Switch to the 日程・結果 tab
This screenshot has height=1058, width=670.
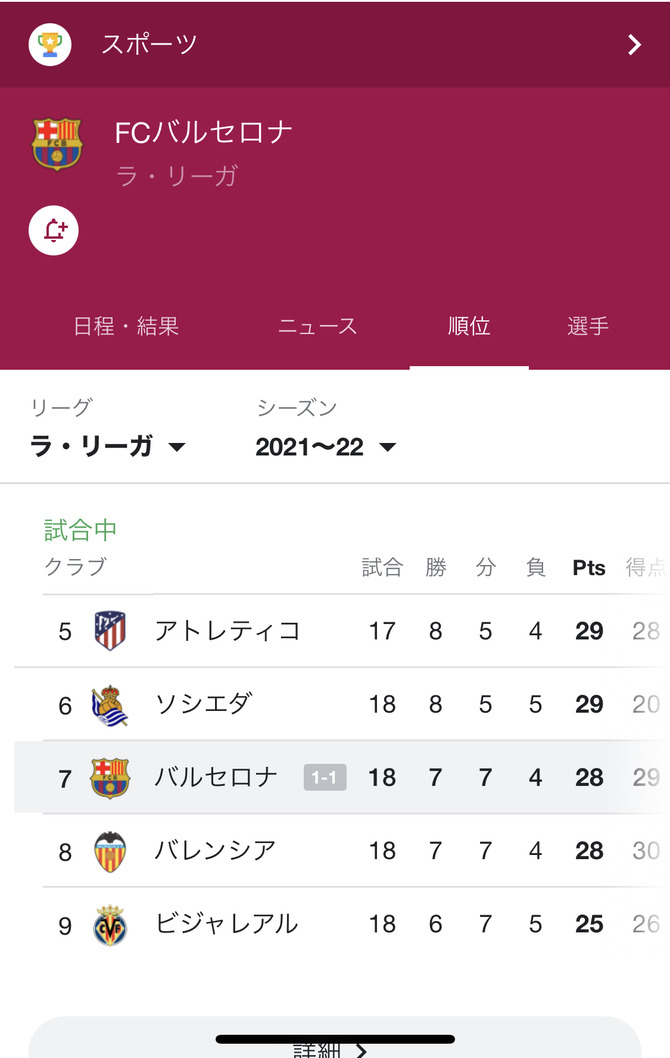pyautogui.click(x=126, y=327)
